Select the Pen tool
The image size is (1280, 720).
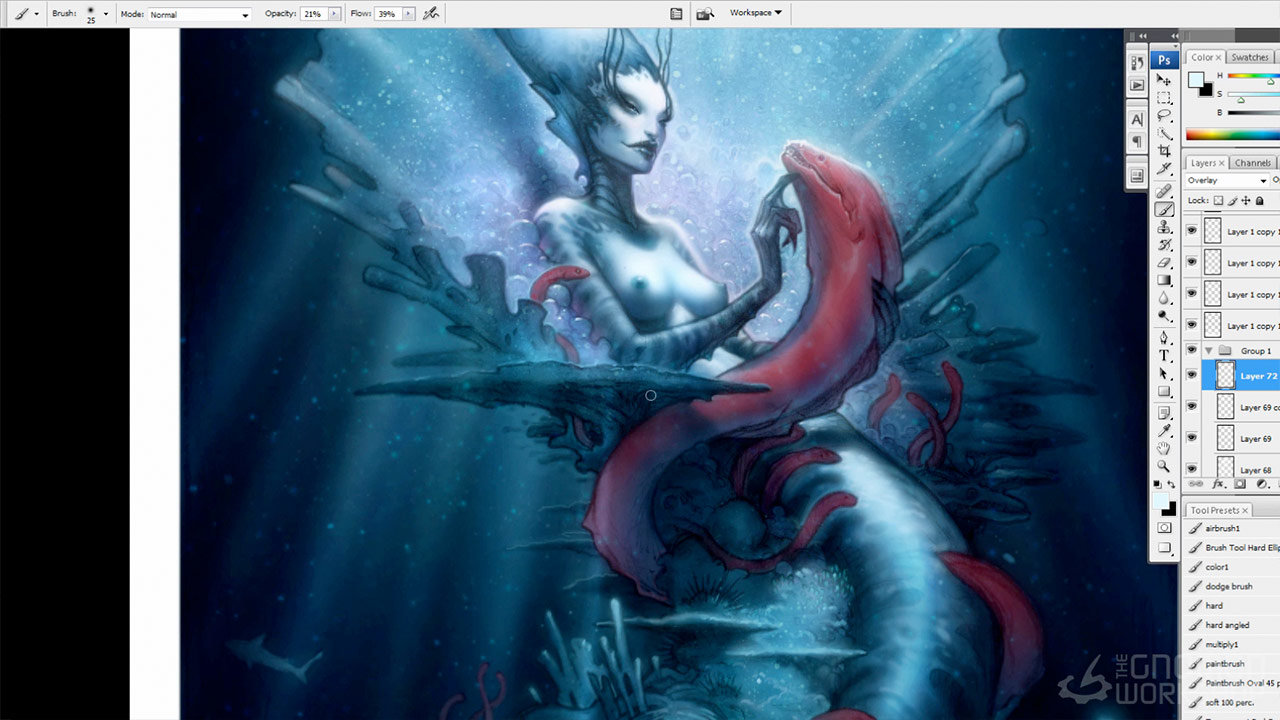pos(1164,338)
